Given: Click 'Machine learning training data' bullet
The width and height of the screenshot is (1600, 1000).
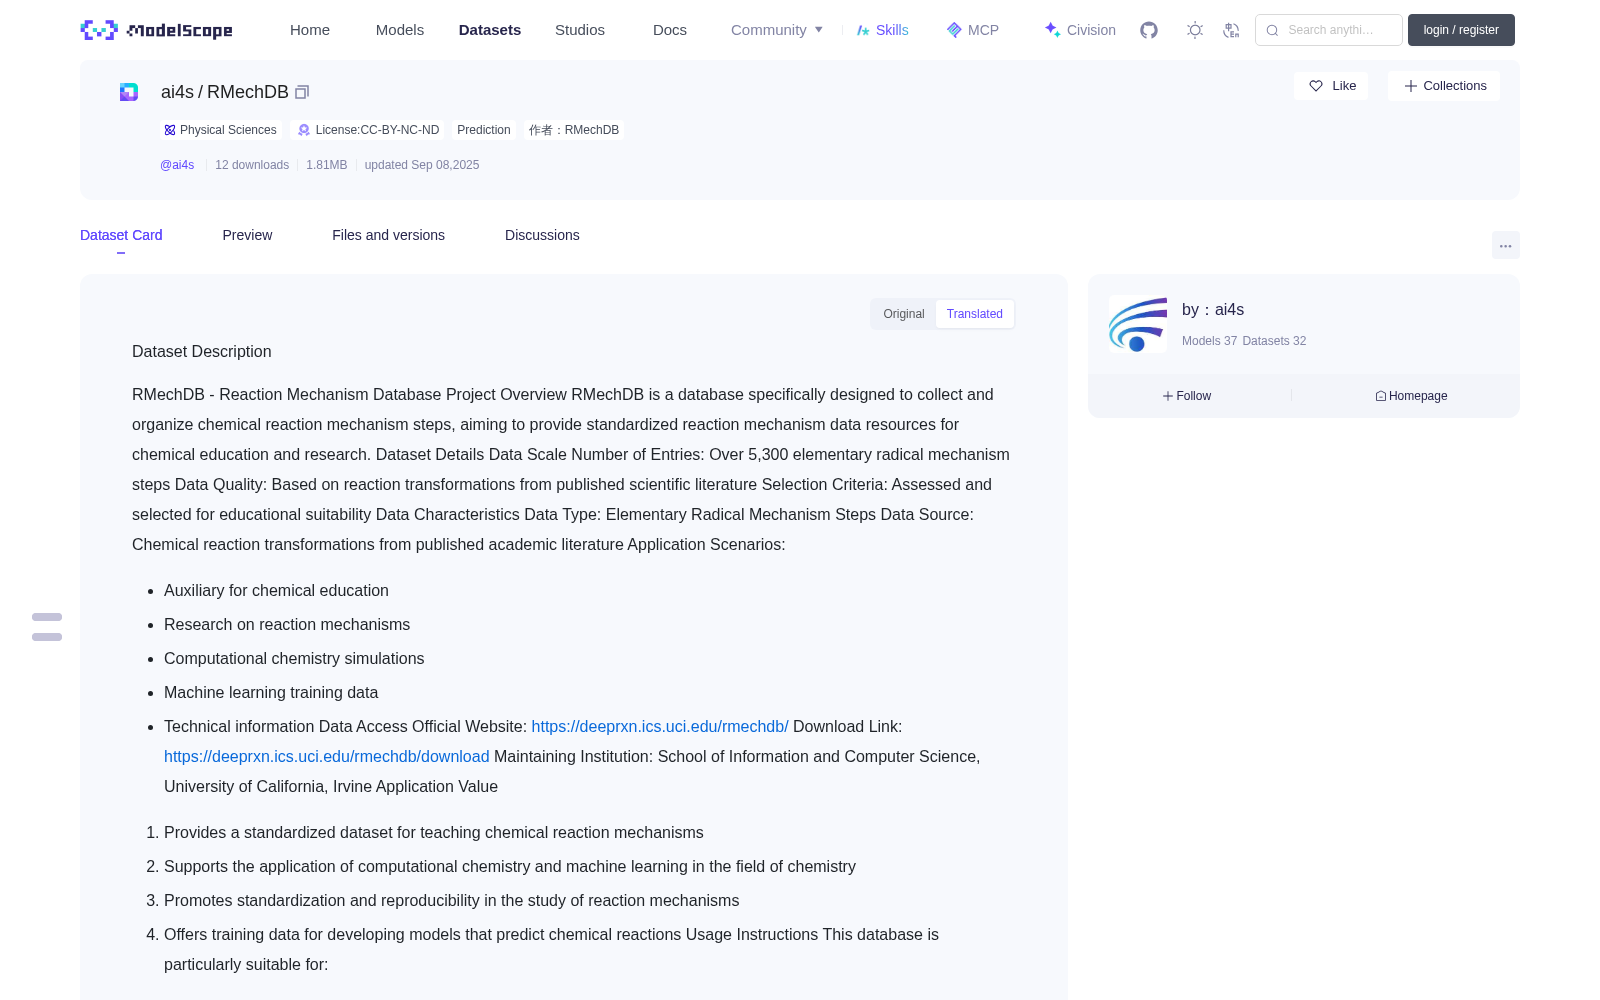Looking at the screenshot, I should point(271,693).
